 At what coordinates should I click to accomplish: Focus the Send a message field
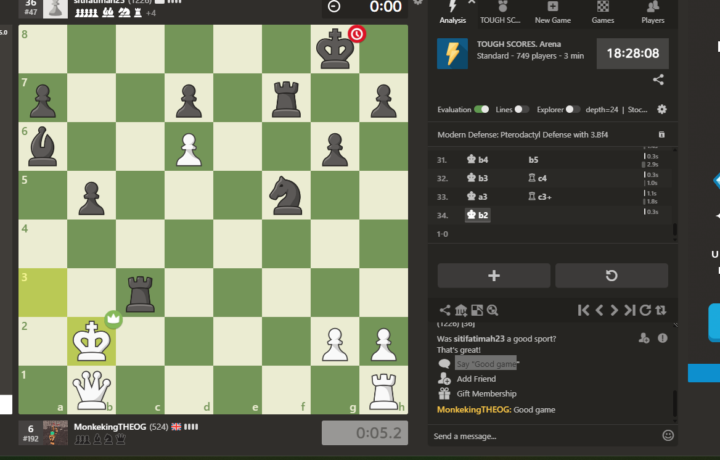click(x=544, y=436)
